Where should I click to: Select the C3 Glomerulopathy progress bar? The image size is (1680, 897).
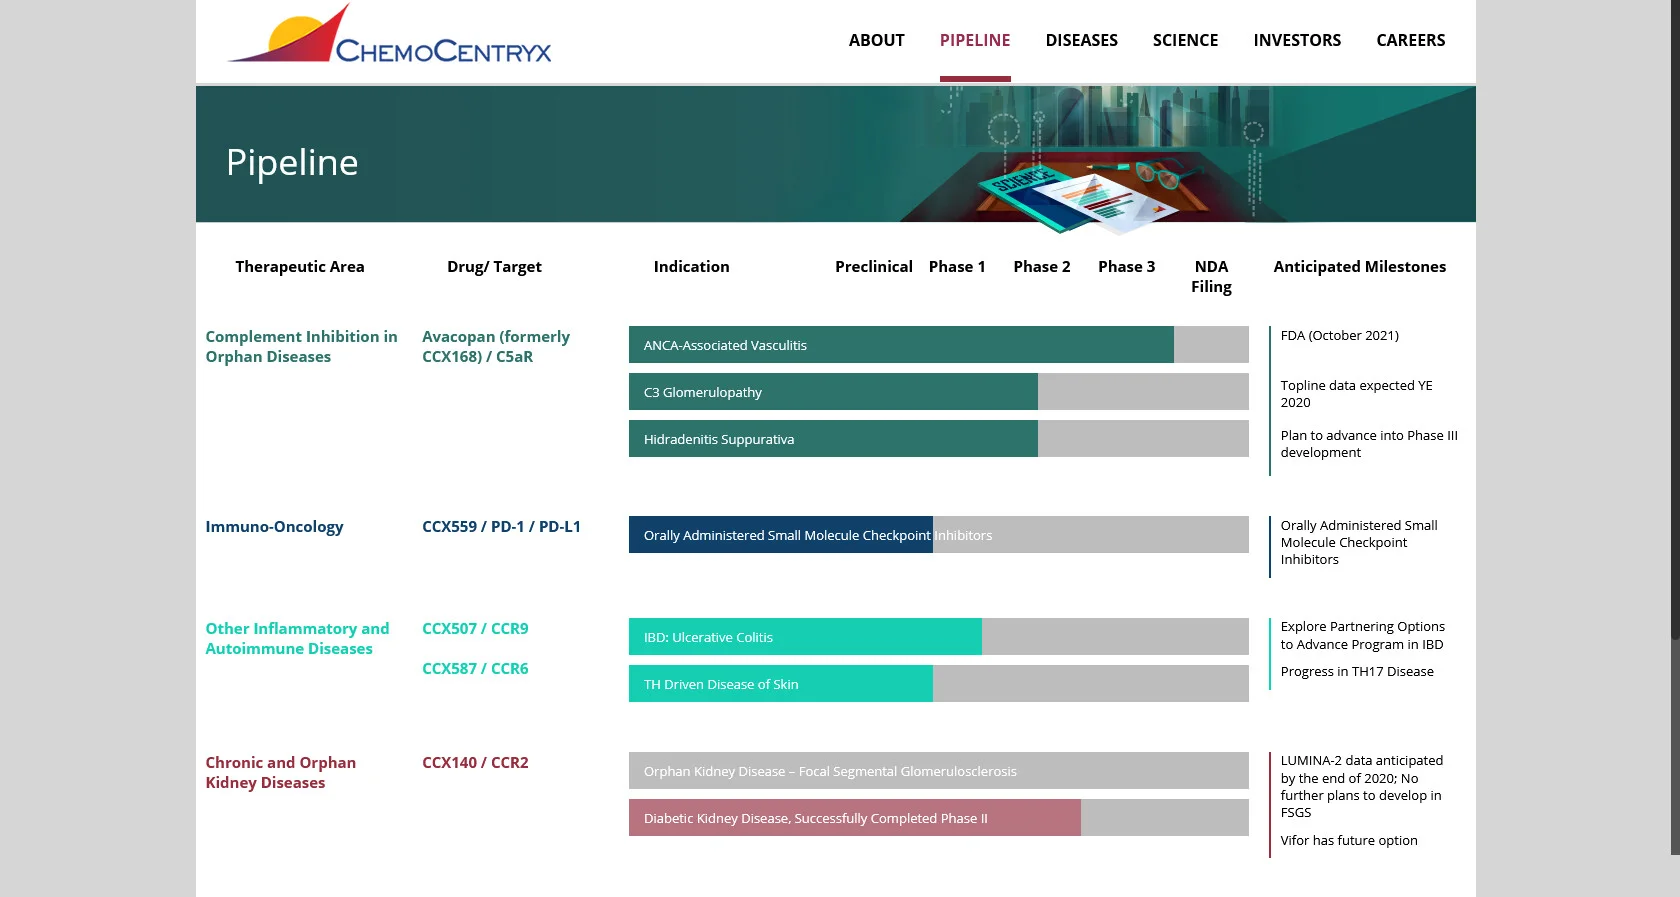tap(939, 392)
